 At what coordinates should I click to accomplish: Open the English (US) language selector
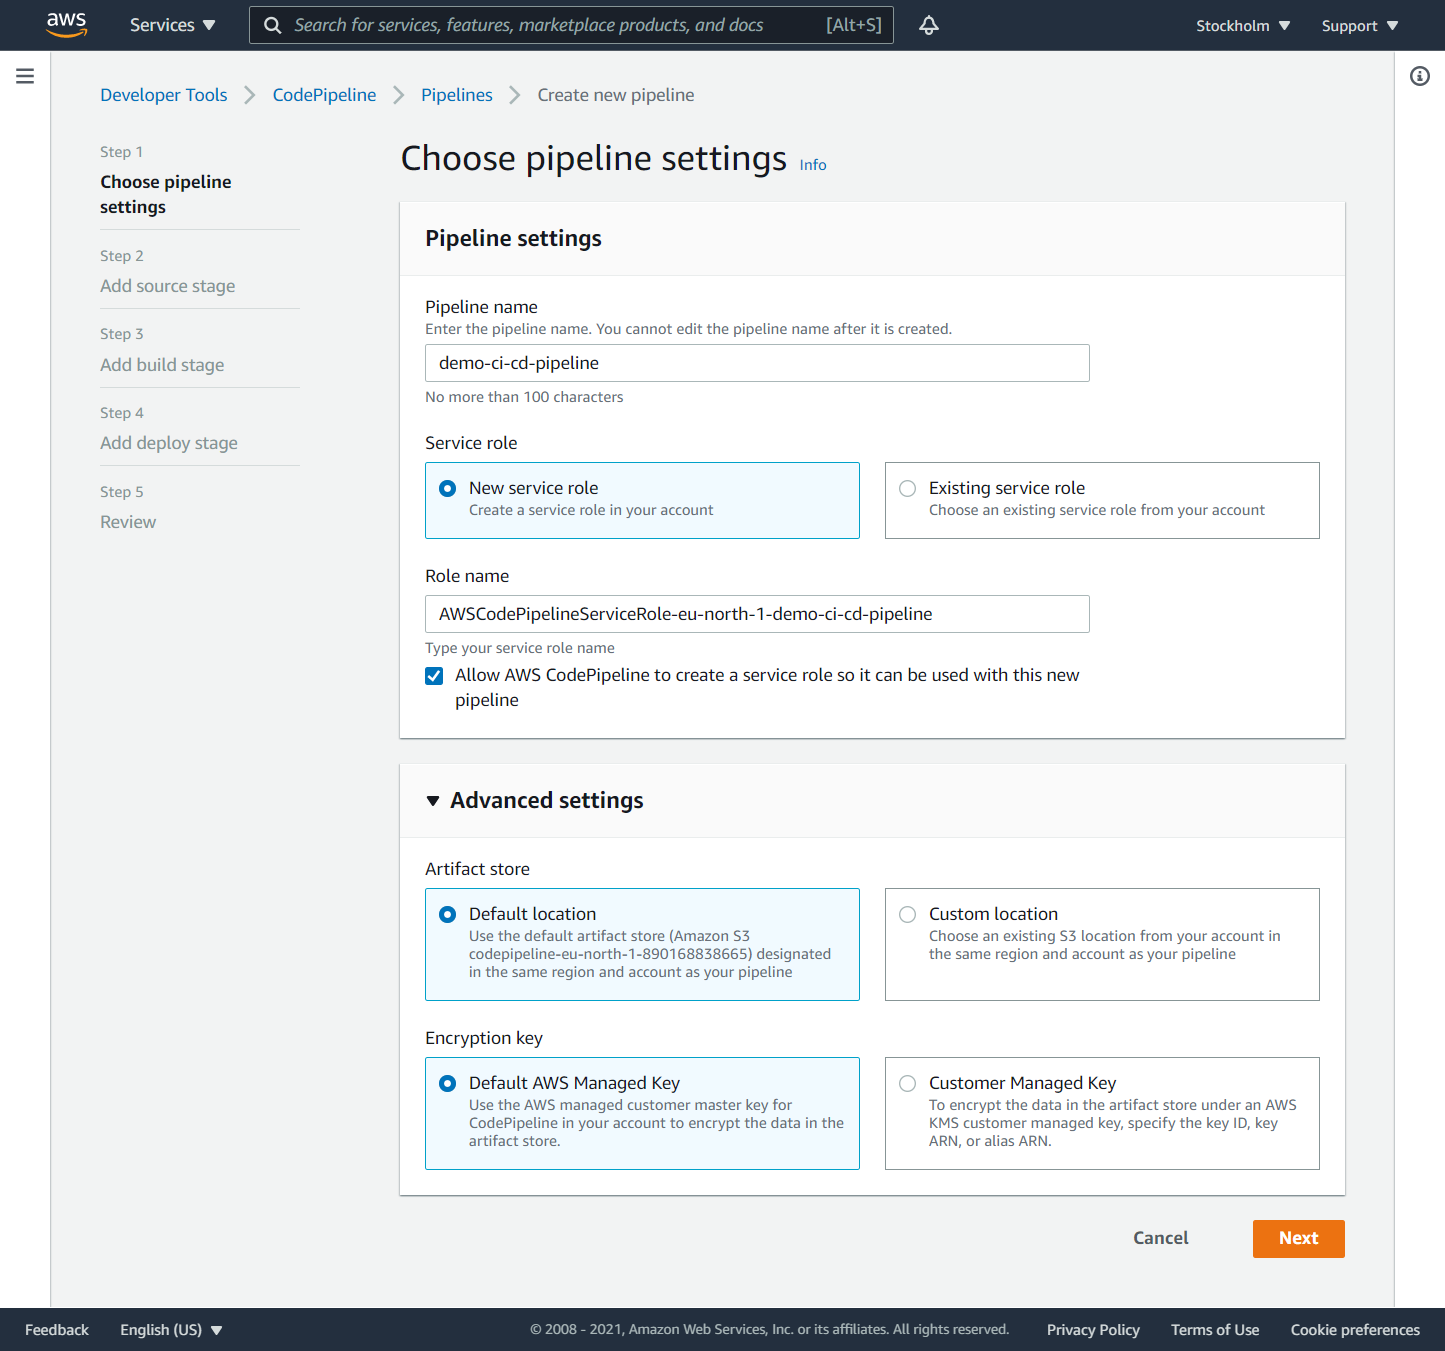171,1330
